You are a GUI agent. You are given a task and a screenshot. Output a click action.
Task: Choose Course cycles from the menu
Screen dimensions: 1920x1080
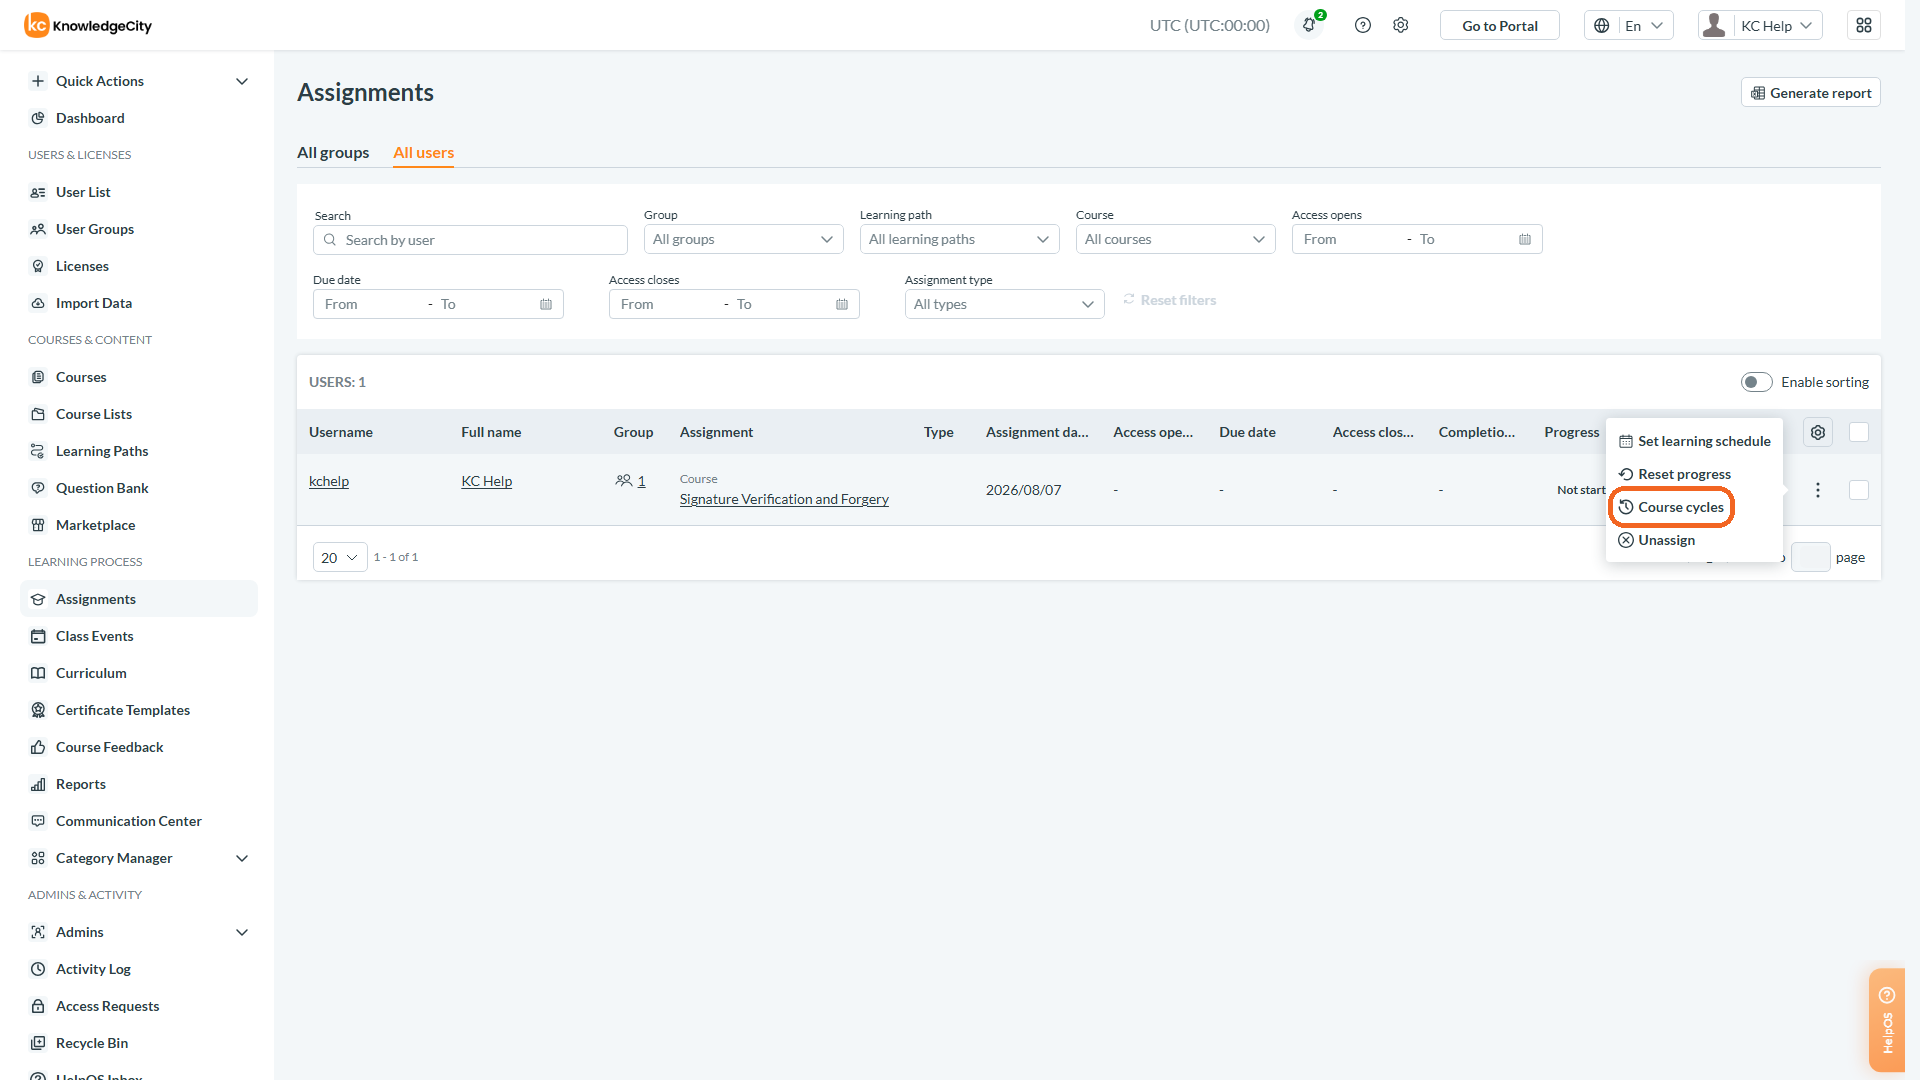click(1671, 507)
